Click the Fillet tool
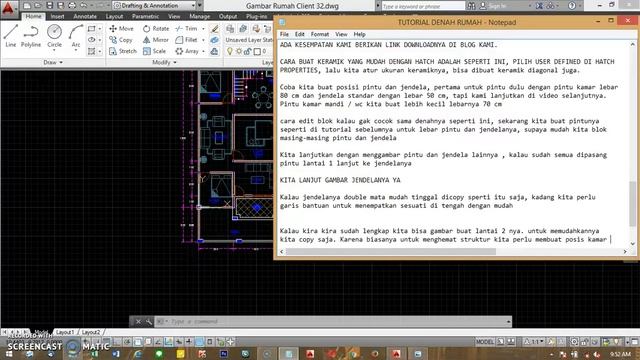 (187, 40)
